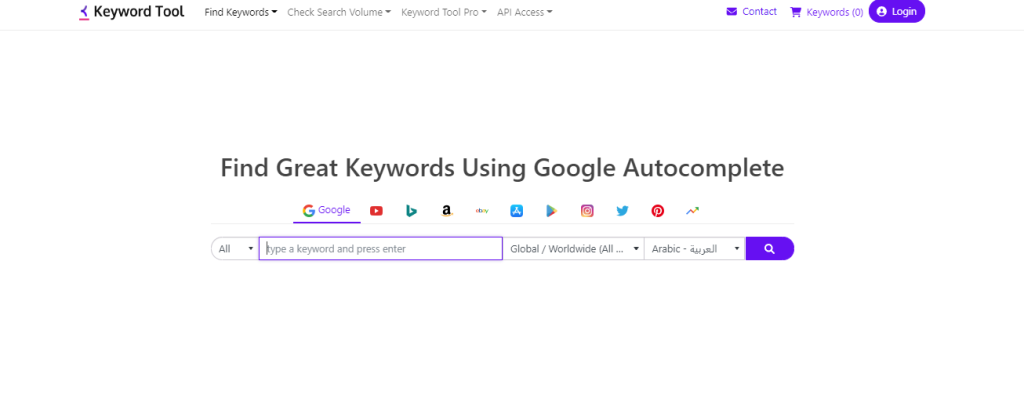Expand the Check Search Volume menu
The image size is (1024, 406).
click(x=339, y=12)
